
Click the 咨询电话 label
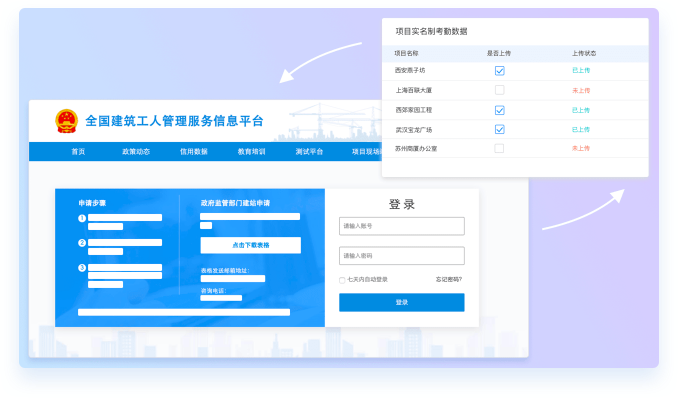tap(214, 291)
